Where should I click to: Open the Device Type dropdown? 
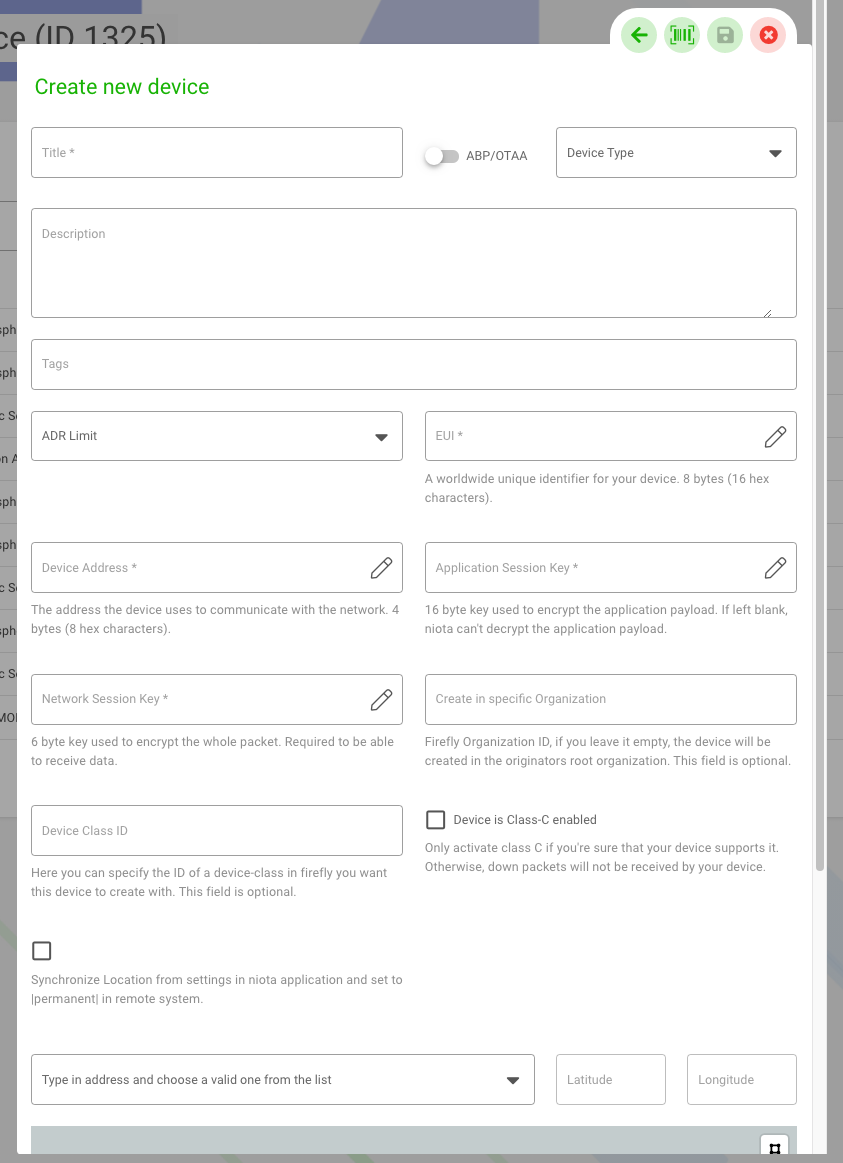(676, 153)
